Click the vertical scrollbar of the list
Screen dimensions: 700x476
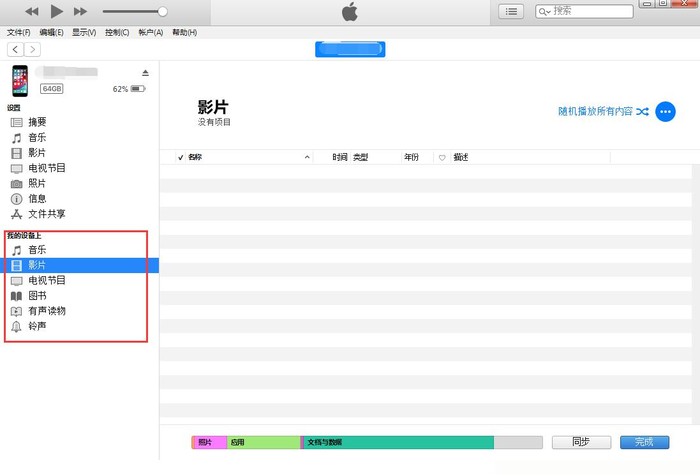click(x=696, y=294)
